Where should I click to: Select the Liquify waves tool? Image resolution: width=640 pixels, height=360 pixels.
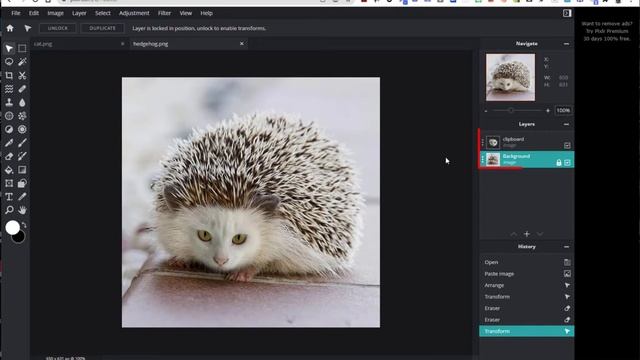[x=9, y=89]
